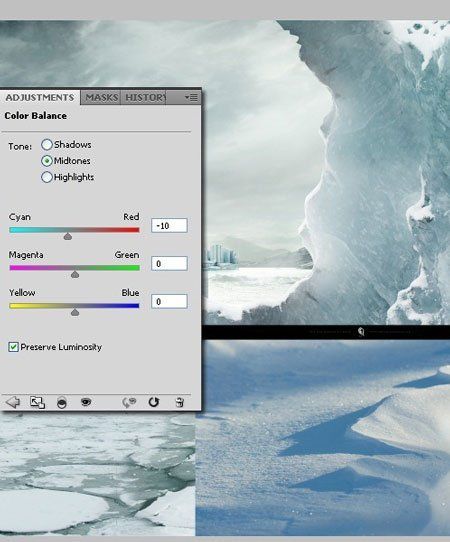Select Shadows tone radio button

coord(47,144)
